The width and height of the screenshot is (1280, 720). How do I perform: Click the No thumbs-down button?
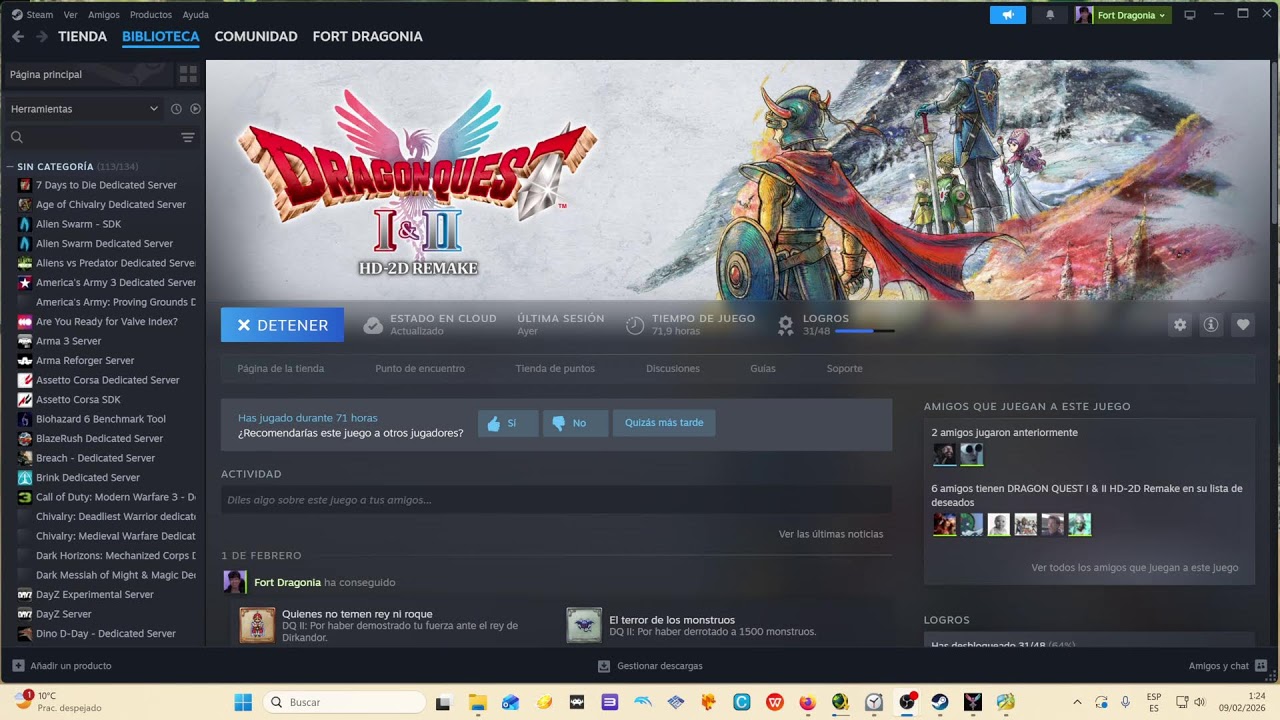575,423
